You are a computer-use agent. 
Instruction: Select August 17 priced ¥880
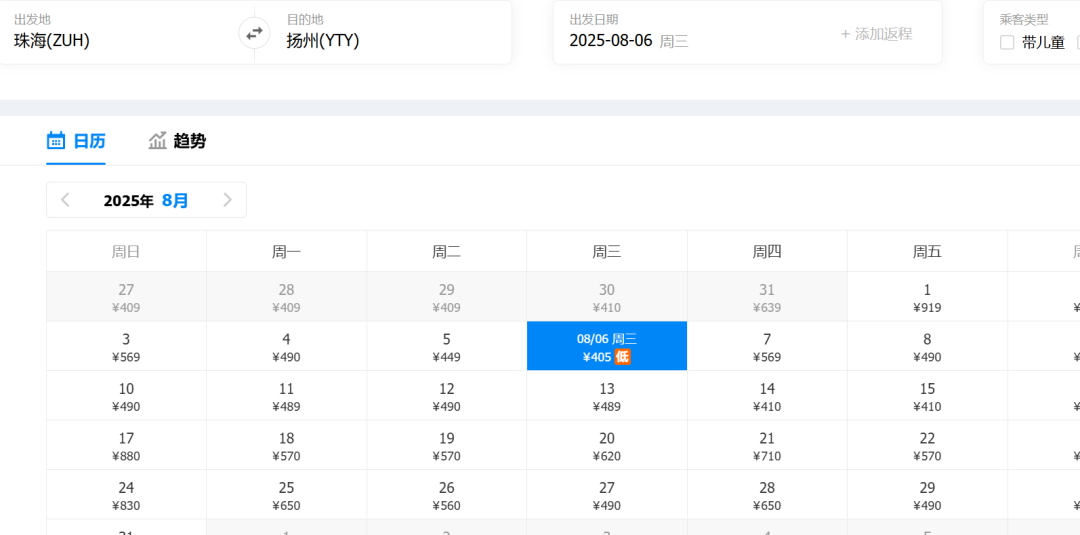[x=126, y=445]
